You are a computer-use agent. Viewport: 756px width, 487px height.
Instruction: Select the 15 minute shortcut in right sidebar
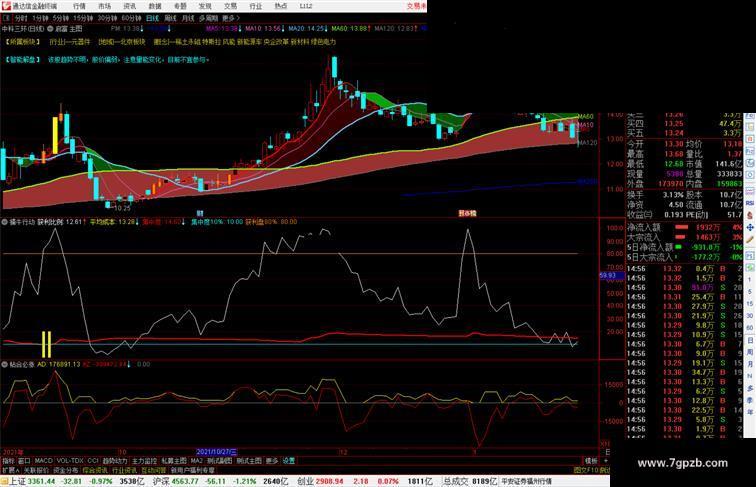[x=750, y=304]
